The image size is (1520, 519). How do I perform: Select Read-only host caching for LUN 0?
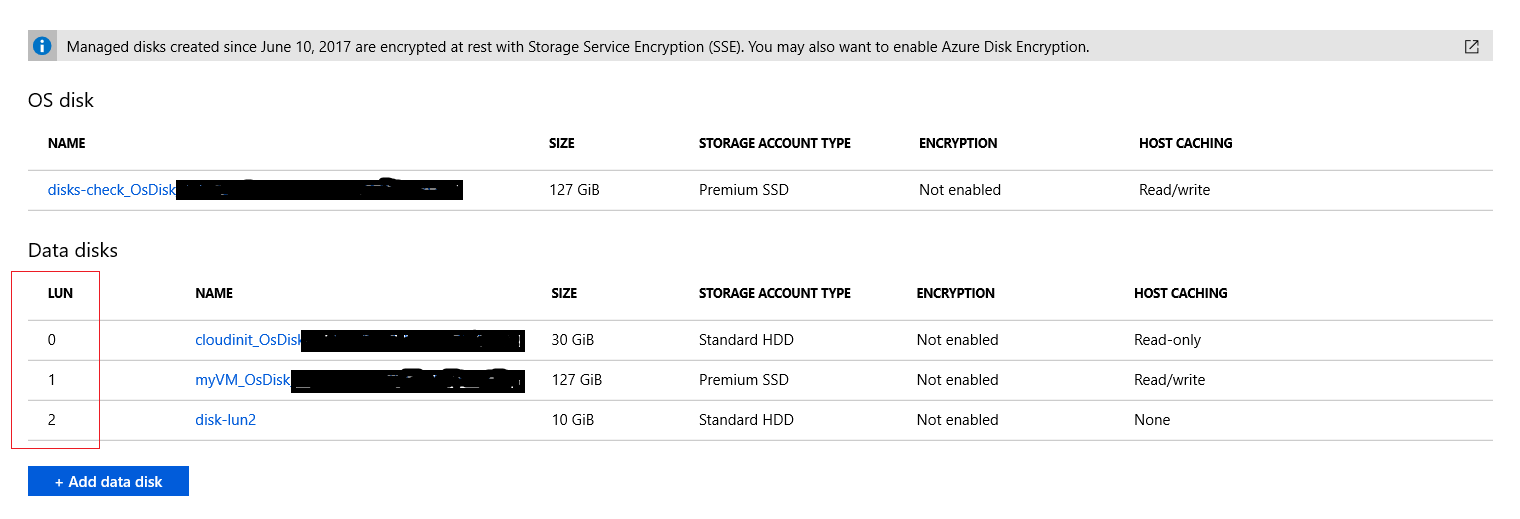1167,340
